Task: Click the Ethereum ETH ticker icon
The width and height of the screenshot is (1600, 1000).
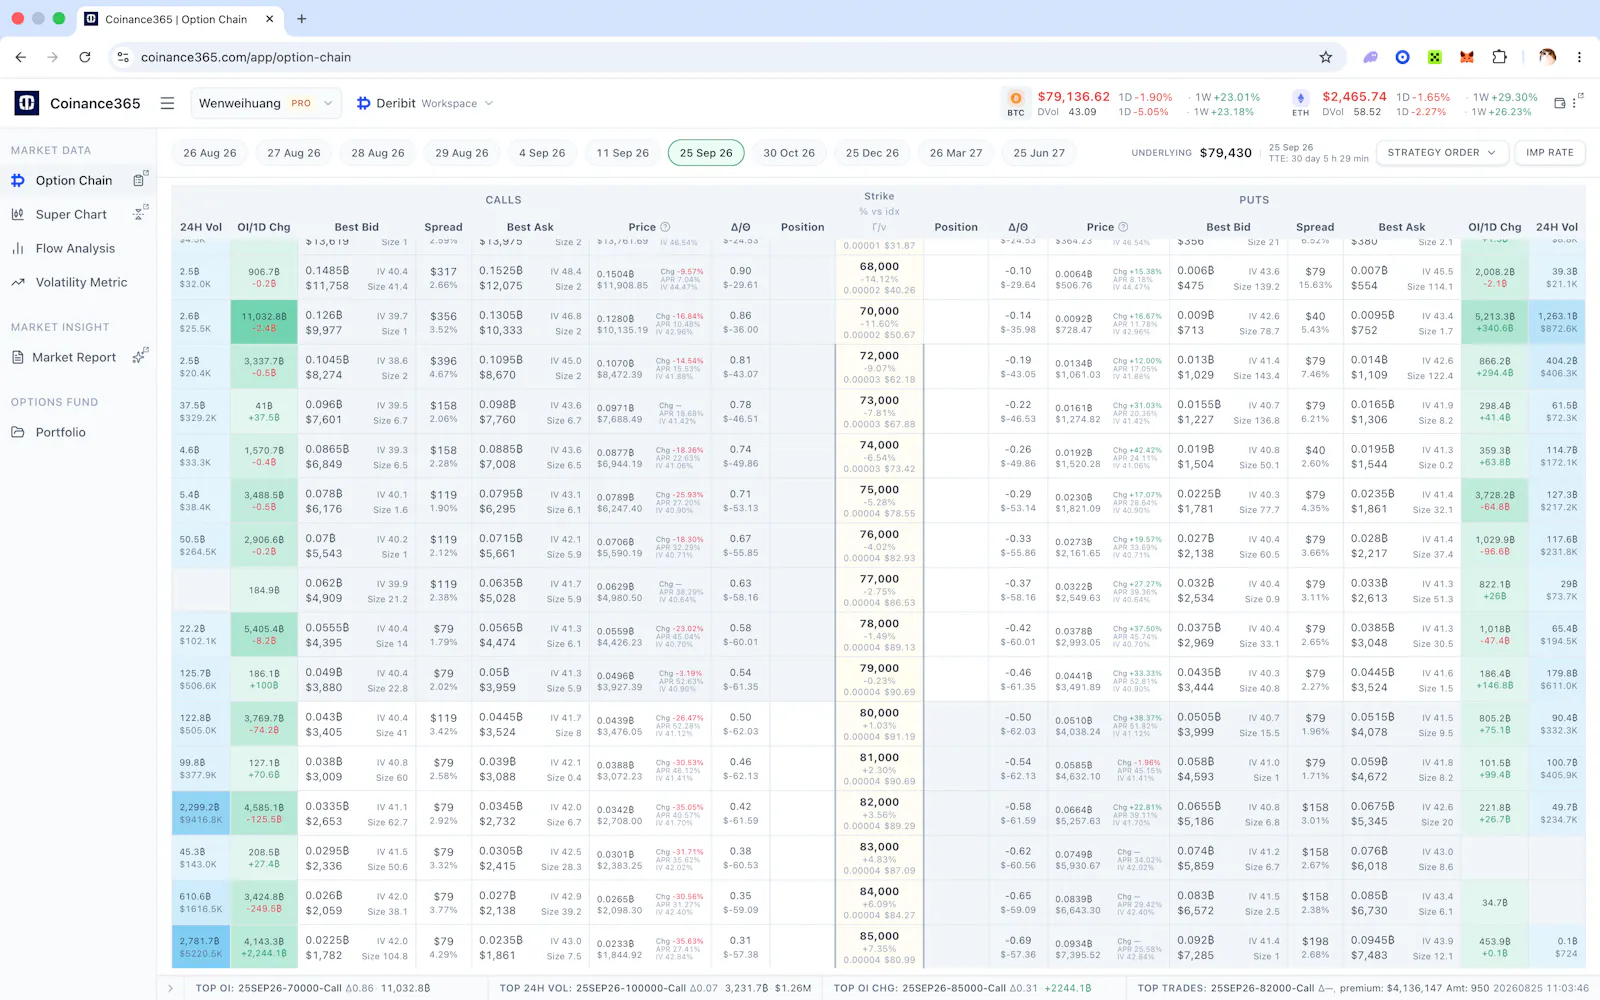Action: pyautogui.click(x=1300, y=98)
